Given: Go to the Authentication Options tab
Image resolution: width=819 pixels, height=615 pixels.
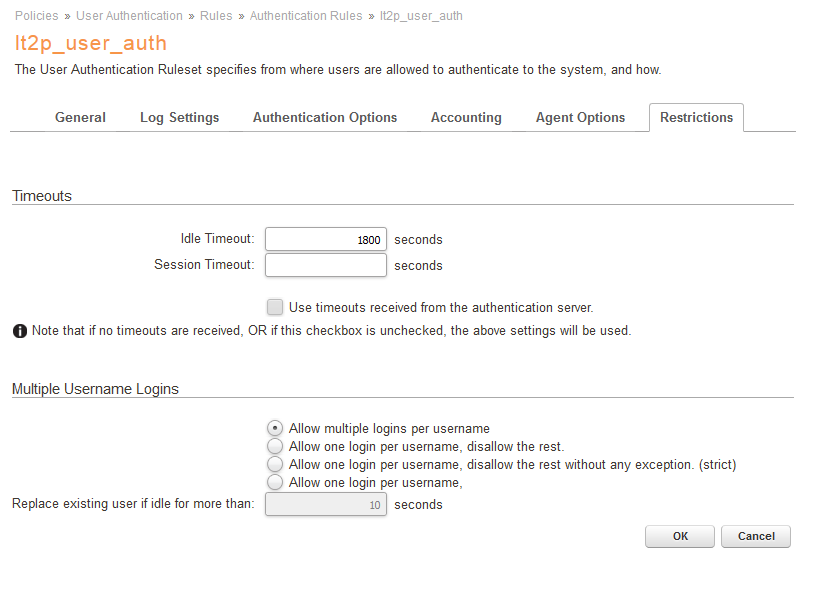Looking at the screenshot, I should pyautogui.click(x=325, y=118).
